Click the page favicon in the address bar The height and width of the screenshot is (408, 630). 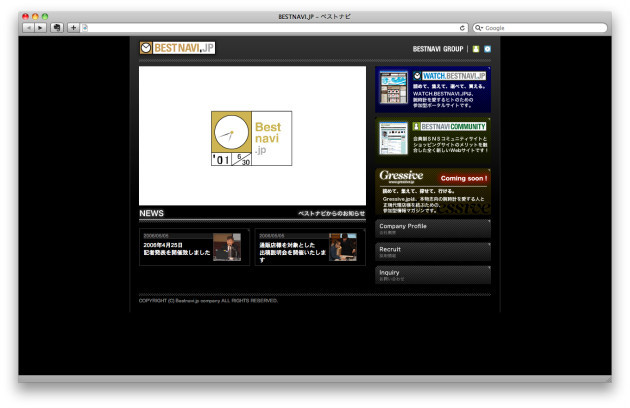click(85, 28)
